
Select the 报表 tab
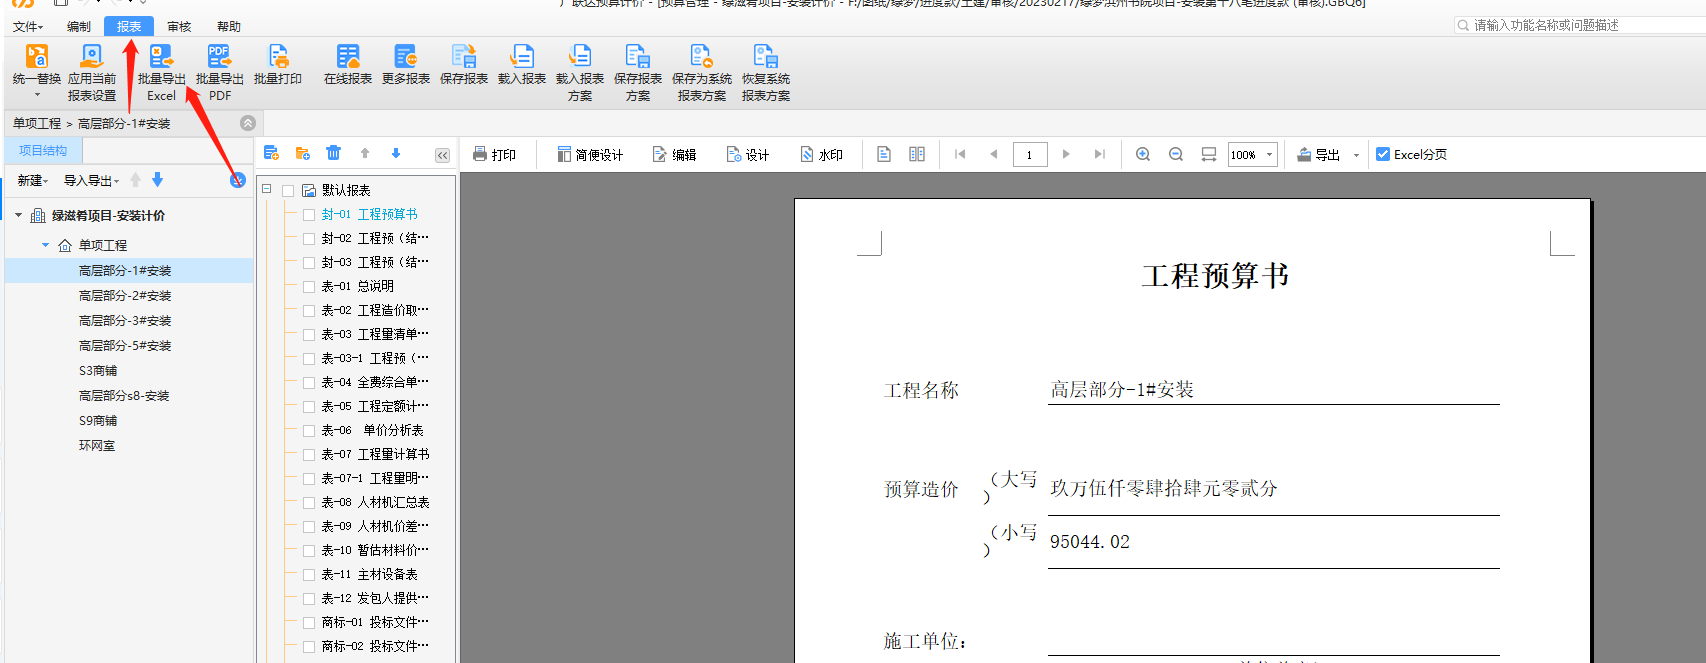[129, 27]
